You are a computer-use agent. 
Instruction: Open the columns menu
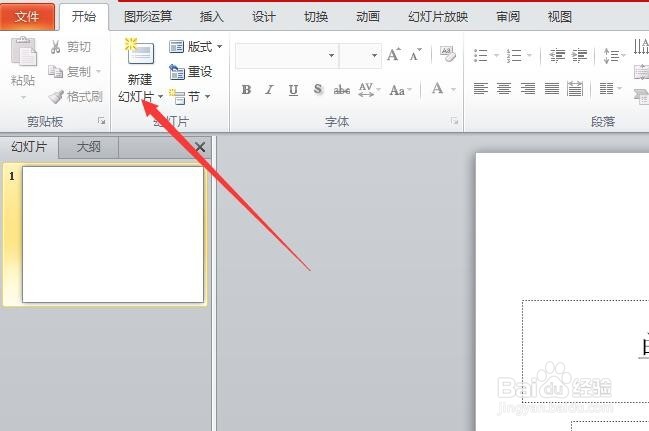click(611, 88)
